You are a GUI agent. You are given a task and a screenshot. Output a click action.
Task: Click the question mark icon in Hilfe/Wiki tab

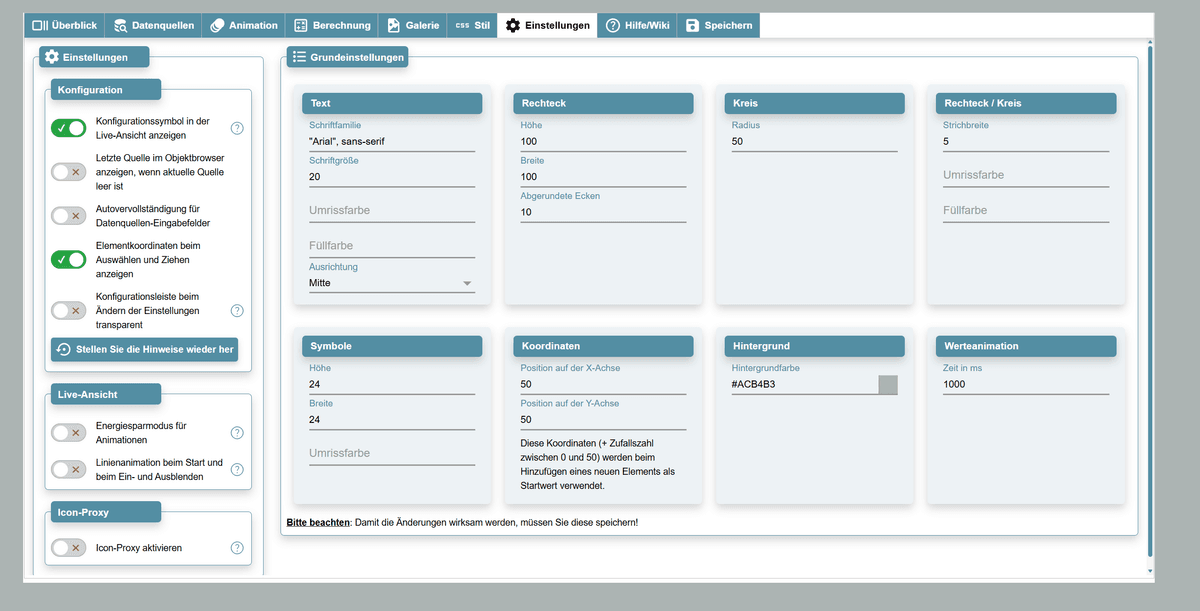pyautogui.click(x=613, y=25)
